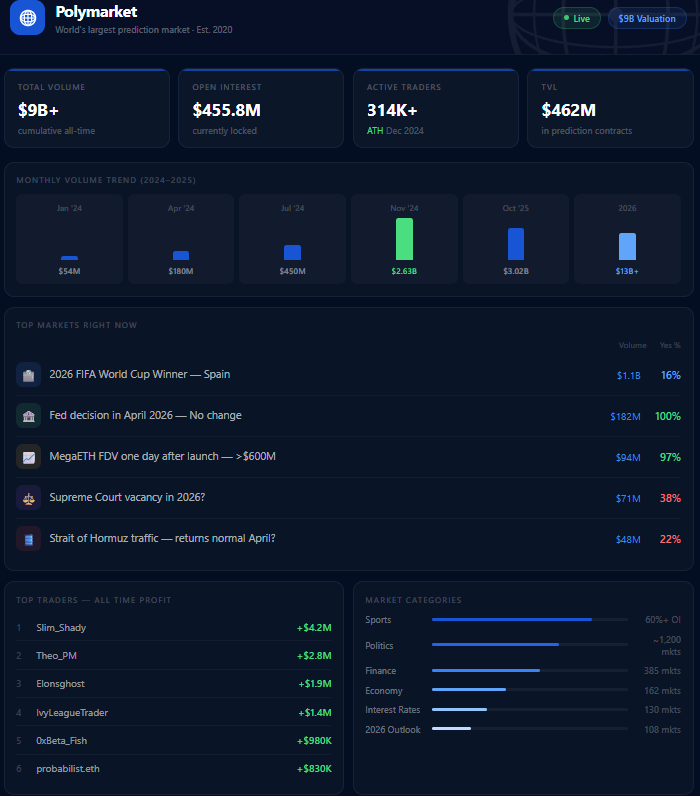Open the Total Volume stat card
This screenshot has height=796, width=700.
click(87, 108)
